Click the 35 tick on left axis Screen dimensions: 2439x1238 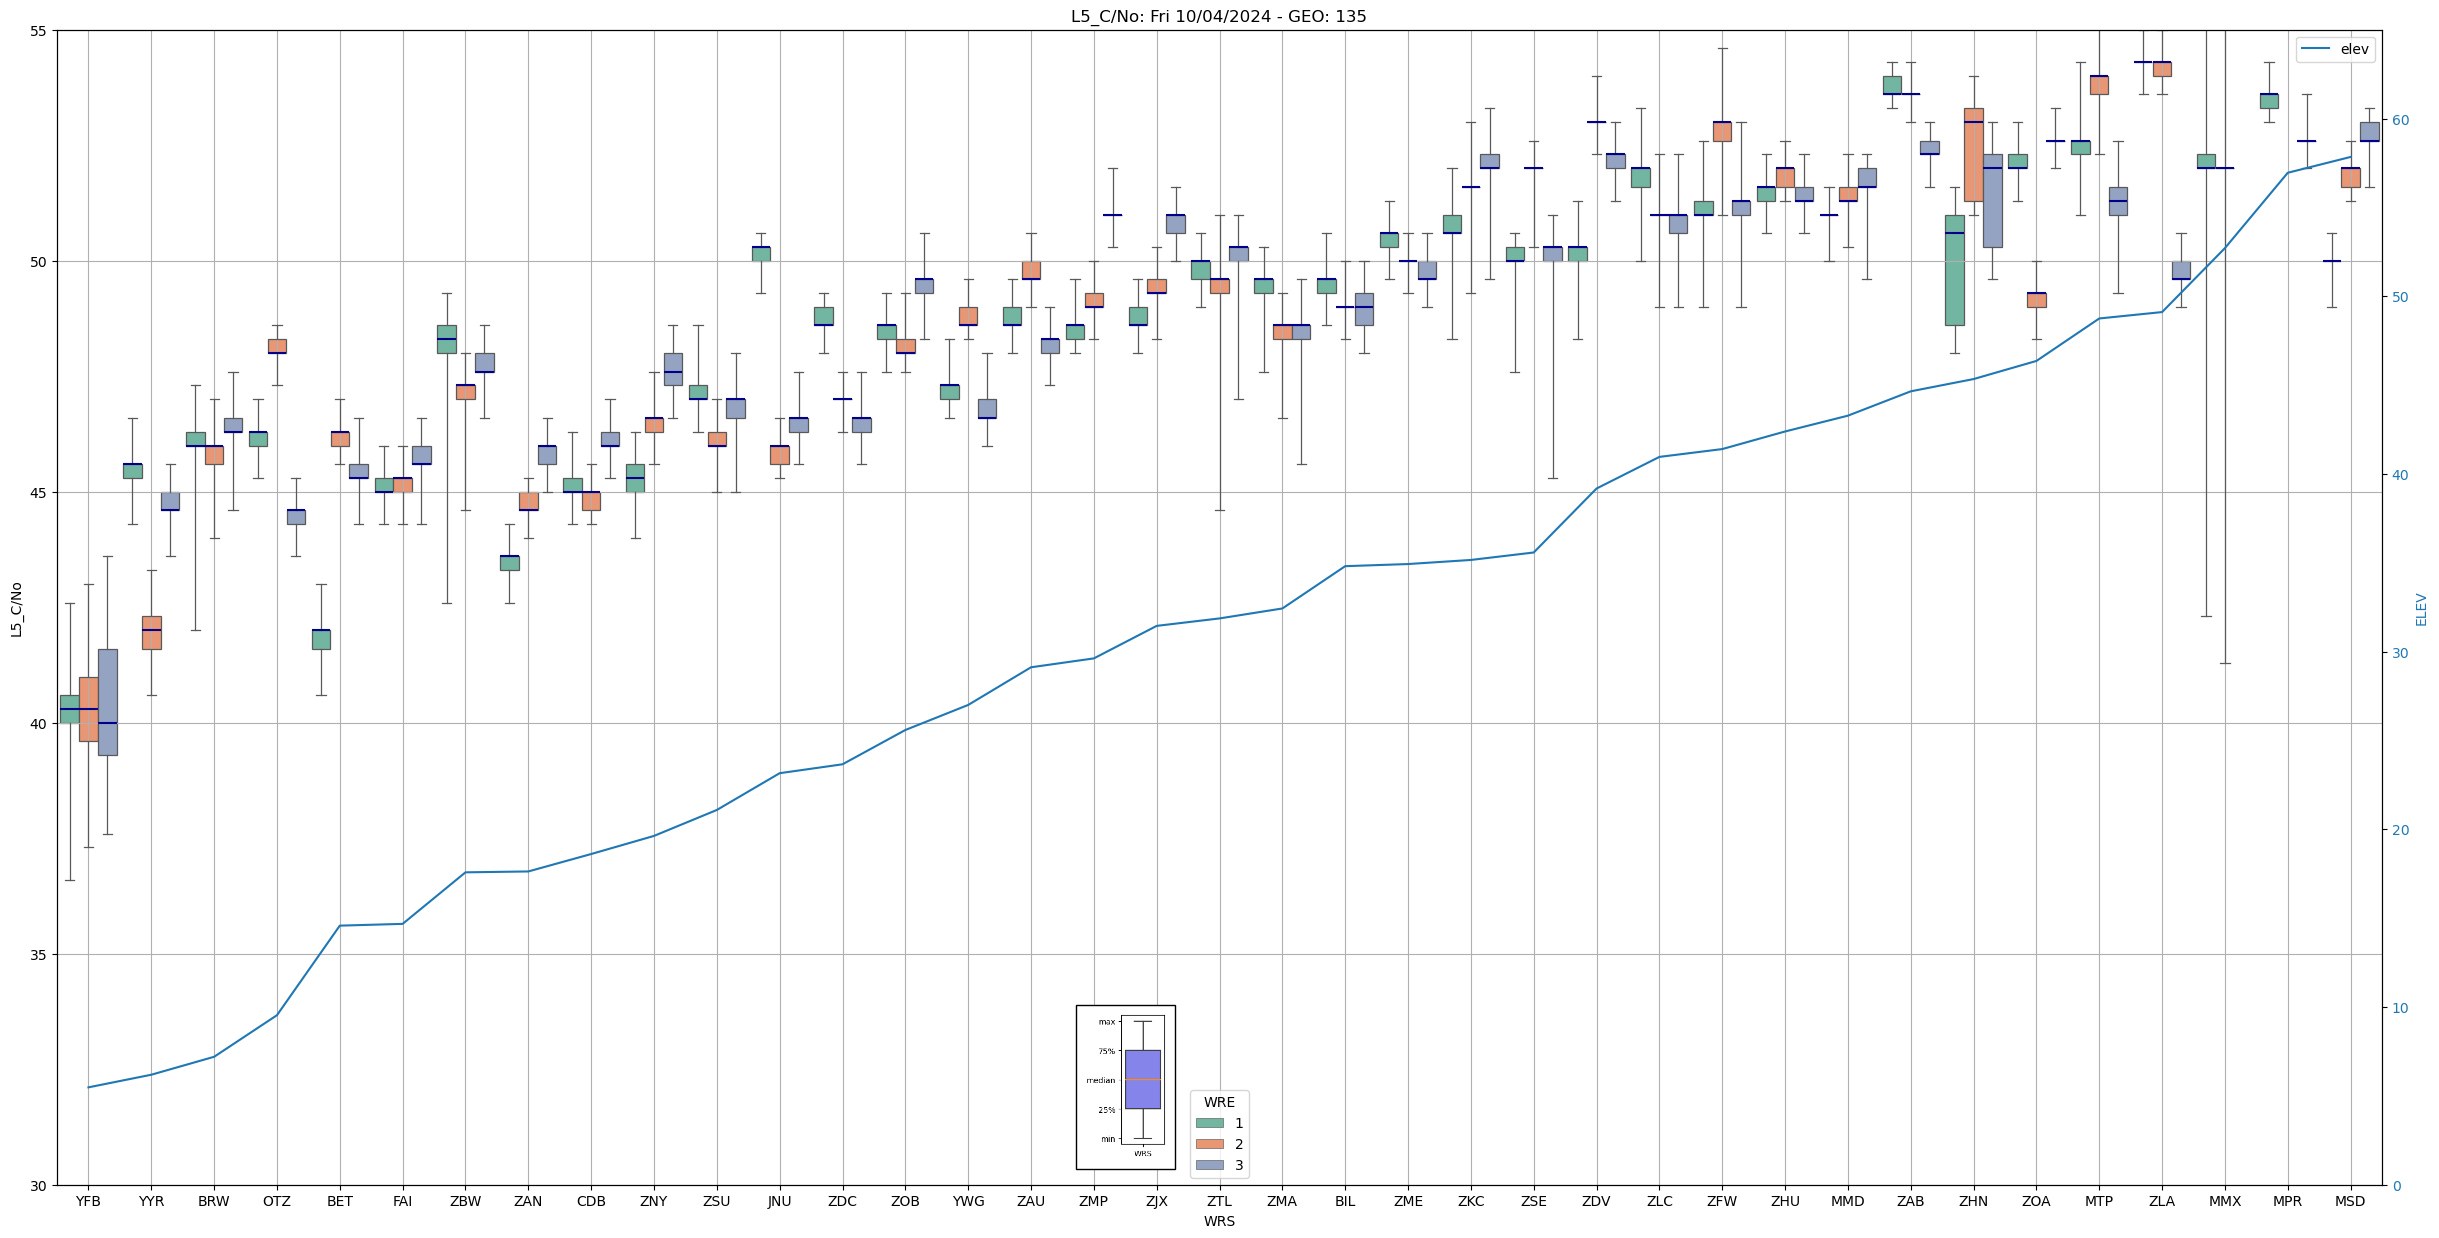39,955
